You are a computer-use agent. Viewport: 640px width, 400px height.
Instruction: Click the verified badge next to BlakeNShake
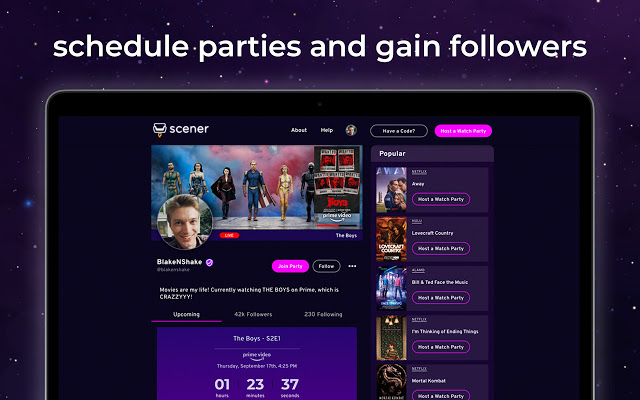point(209,262)
